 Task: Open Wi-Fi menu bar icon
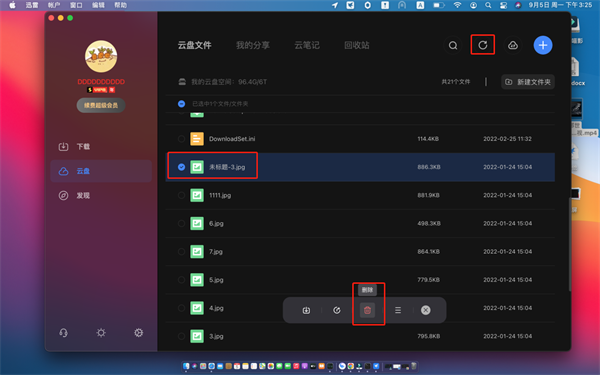coord(457,5)
